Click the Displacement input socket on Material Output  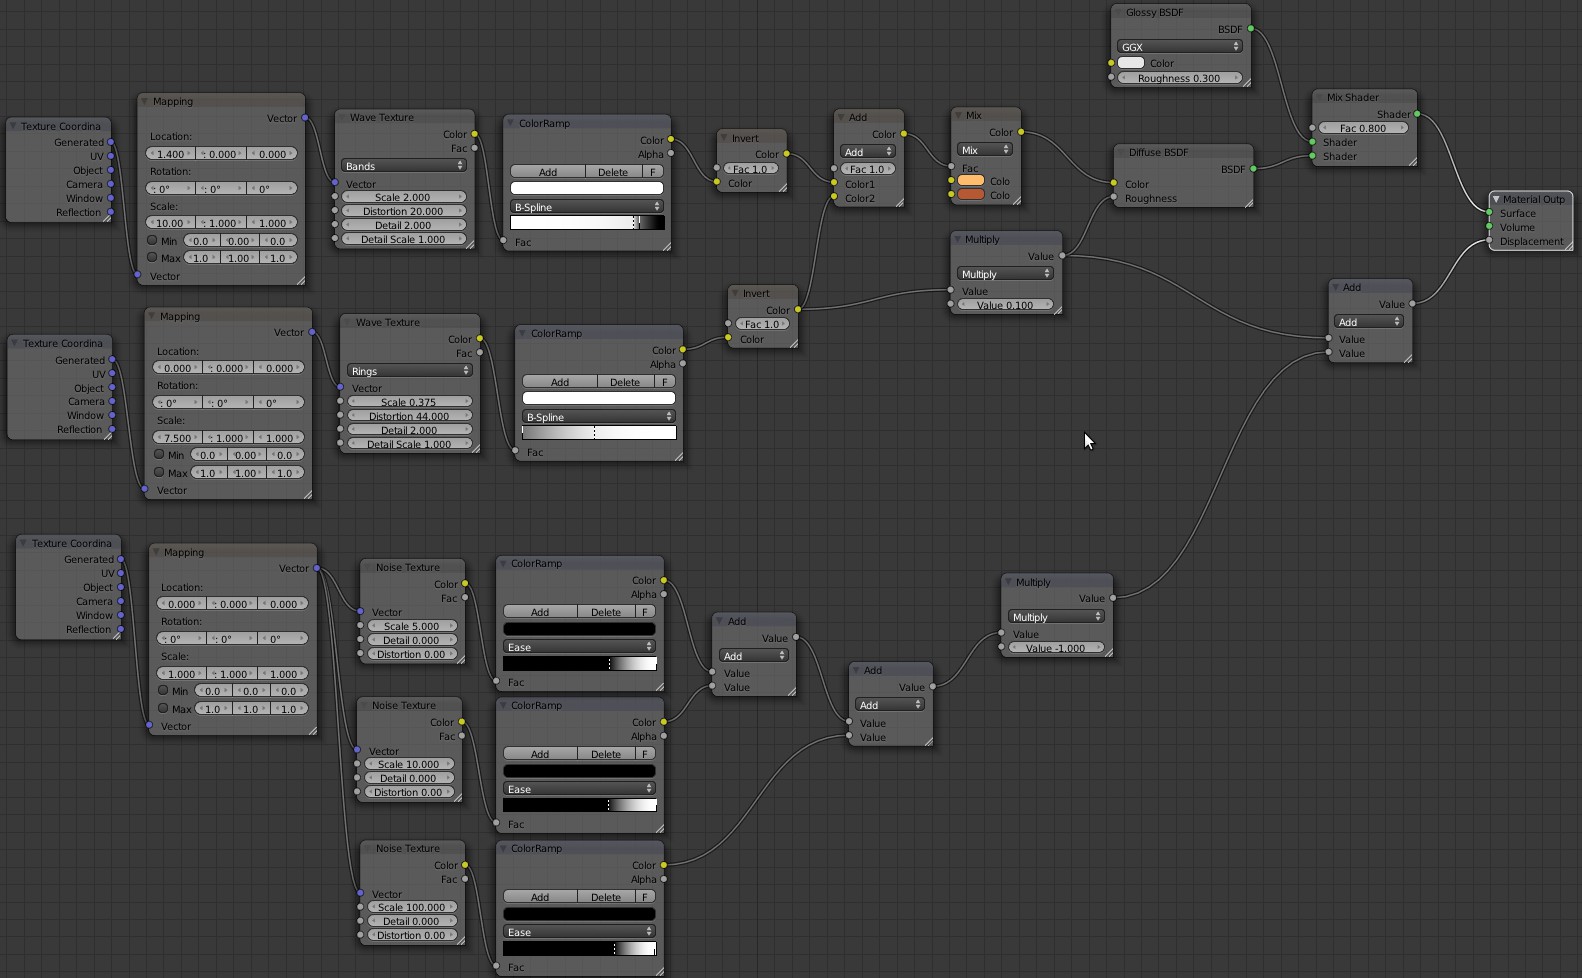[x=1490, y=241]
